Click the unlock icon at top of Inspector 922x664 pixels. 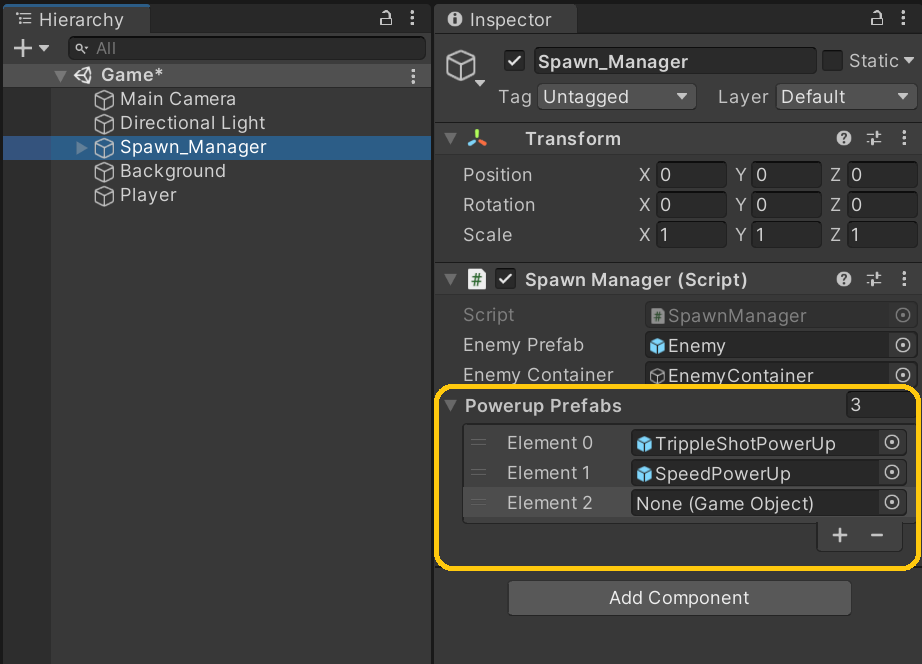[x=876, y=18]
